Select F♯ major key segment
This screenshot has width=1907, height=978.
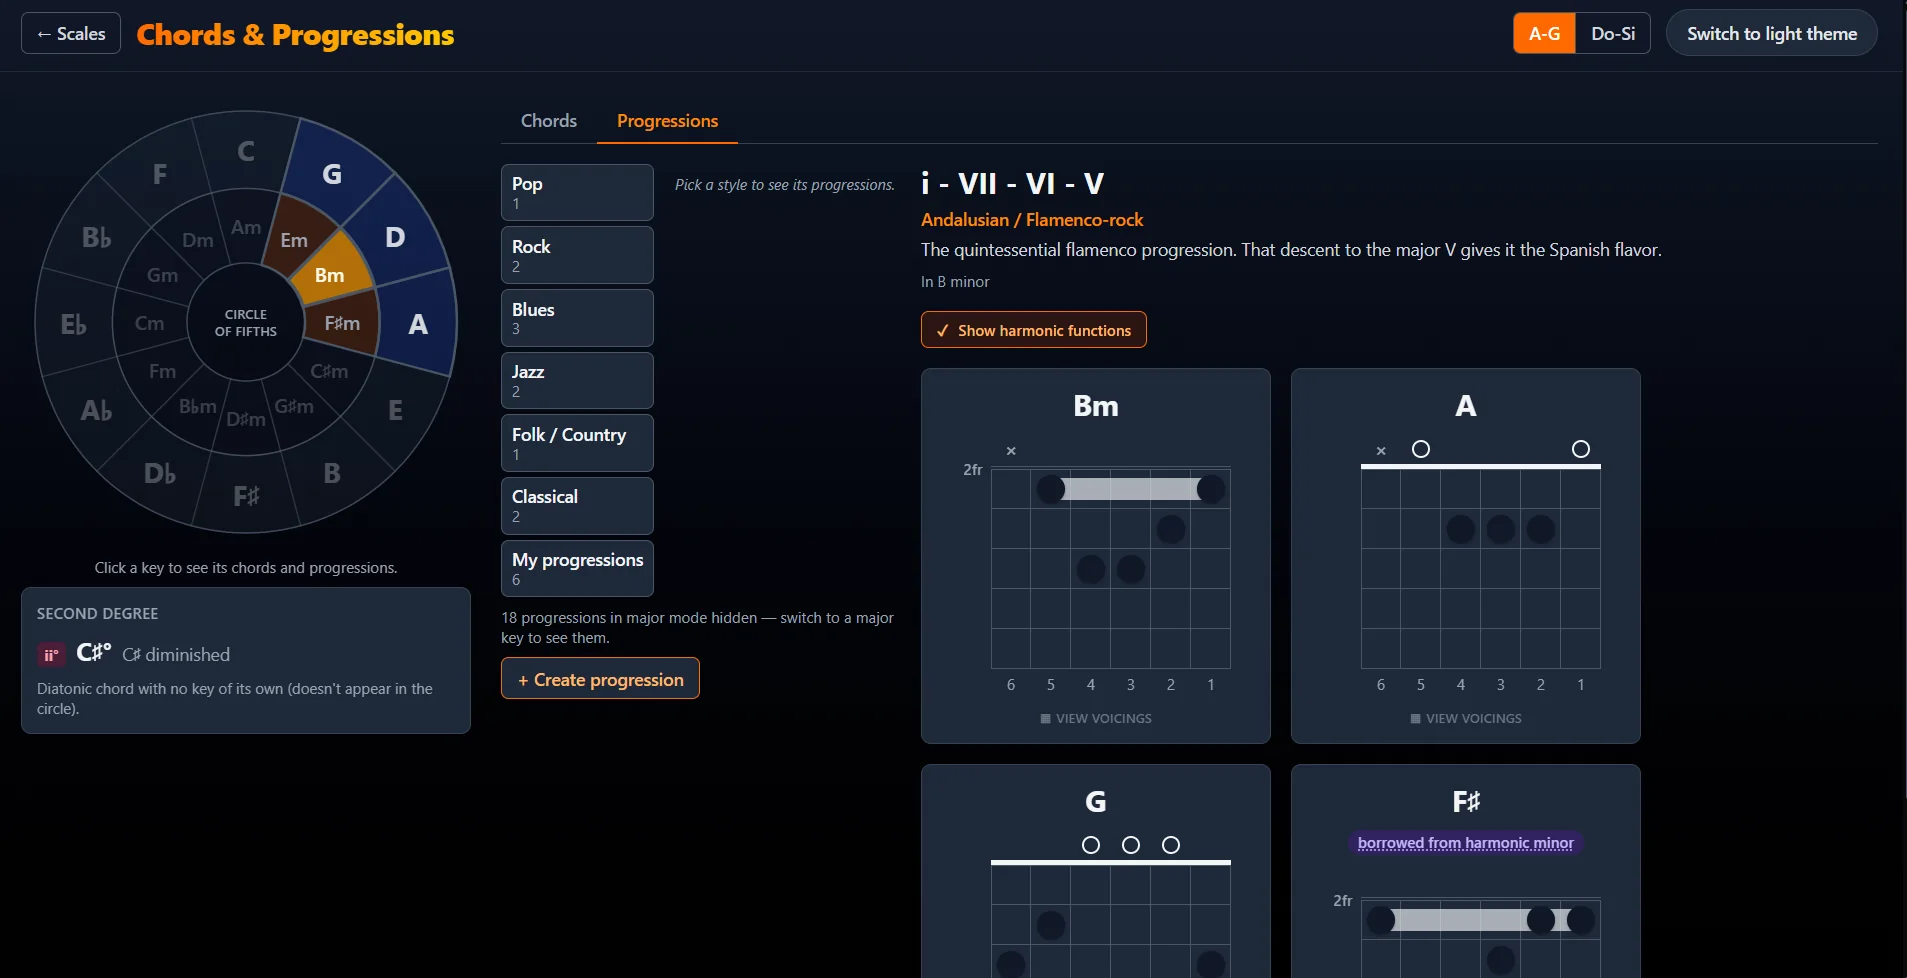pyautogui.click(x=246, y=496)
